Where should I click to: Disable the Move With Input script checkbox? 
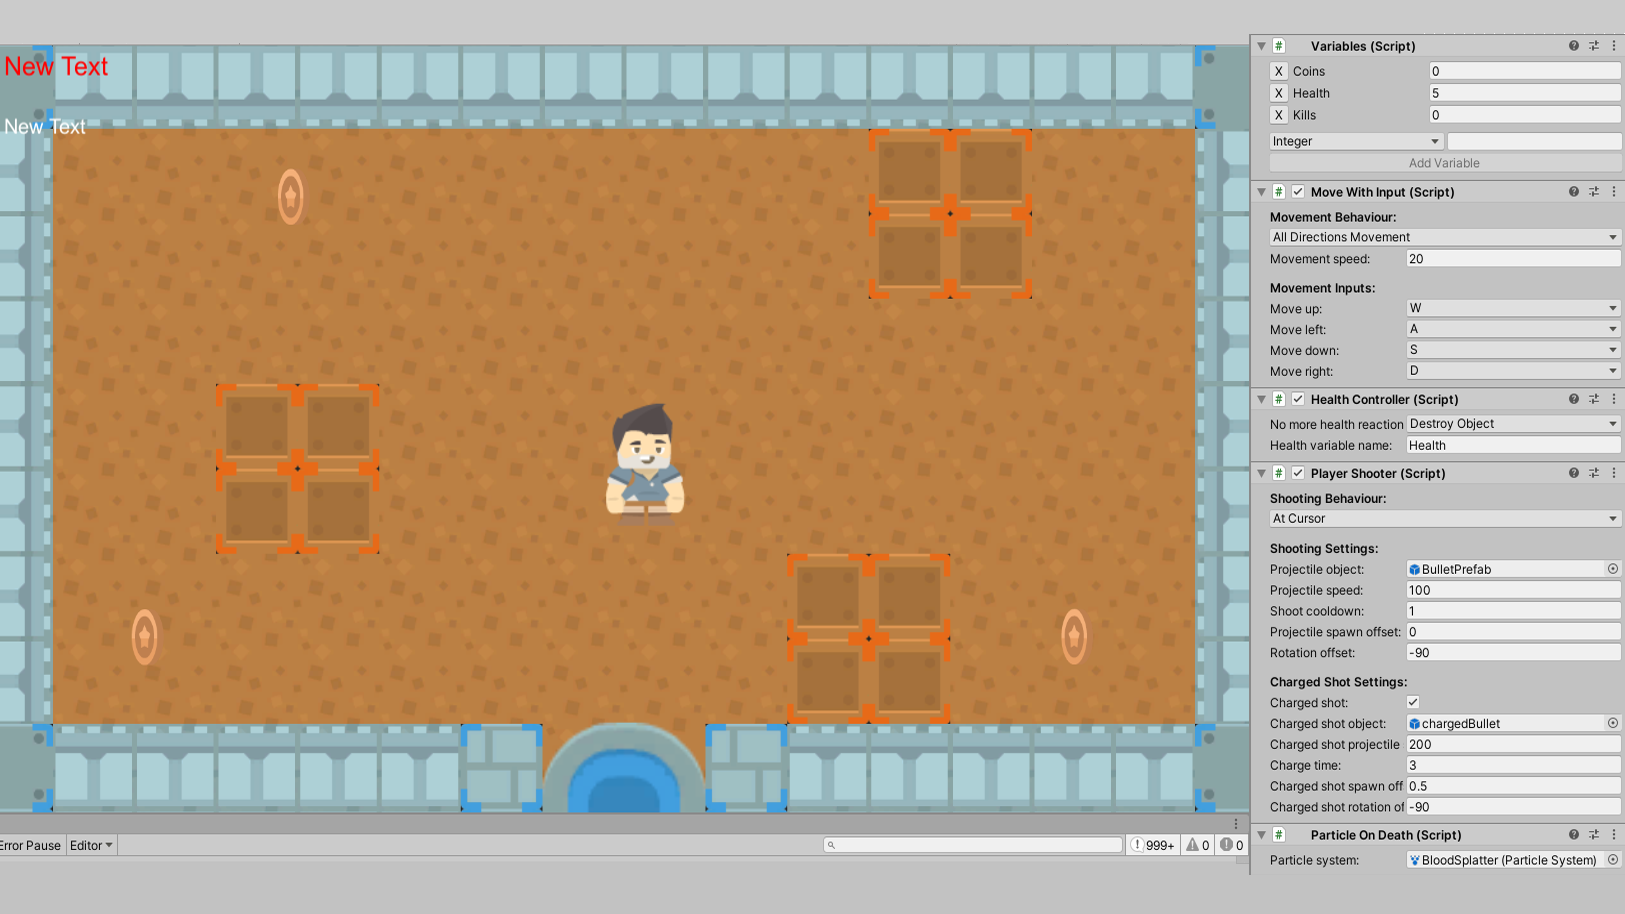pos(1298,192)
